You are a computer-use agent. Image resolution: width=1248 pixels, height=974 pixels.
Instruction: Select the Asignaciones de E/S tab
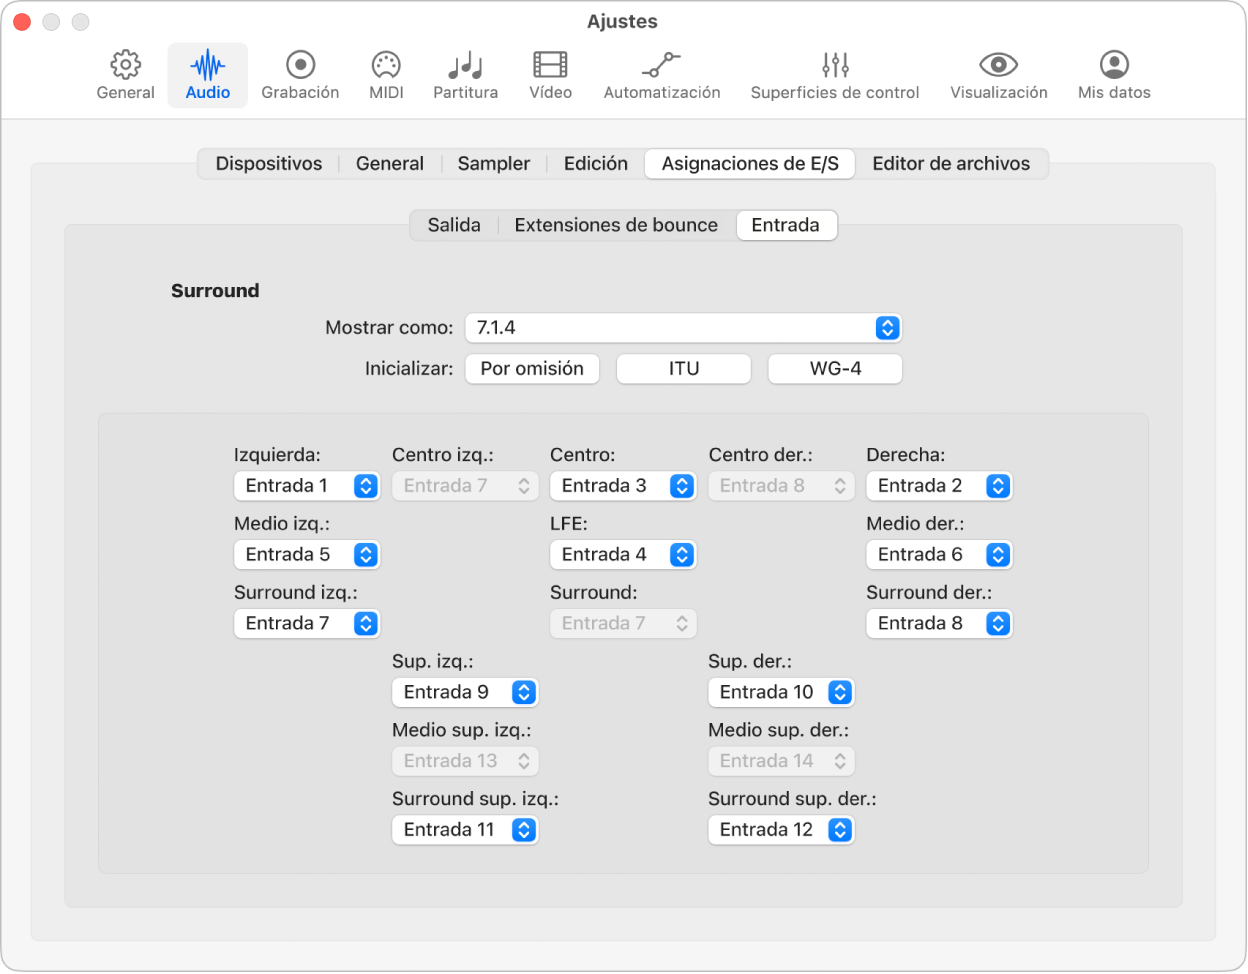point(750,164)
